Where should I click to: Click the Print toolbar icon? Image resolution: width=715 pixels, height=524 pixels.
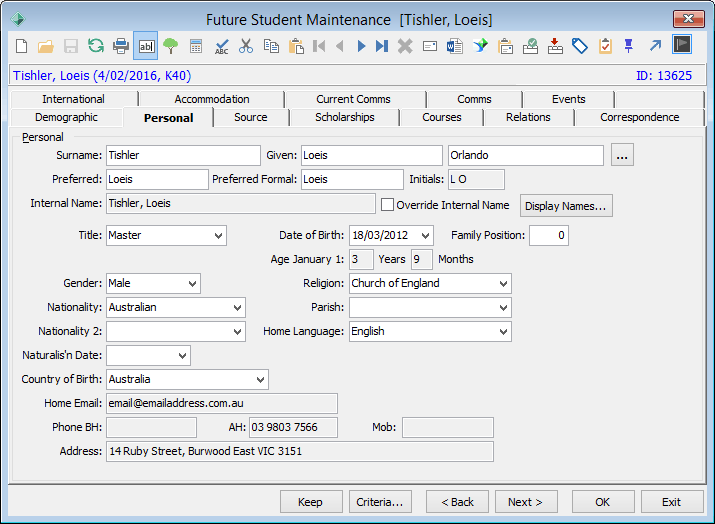[x=121, y=46]
